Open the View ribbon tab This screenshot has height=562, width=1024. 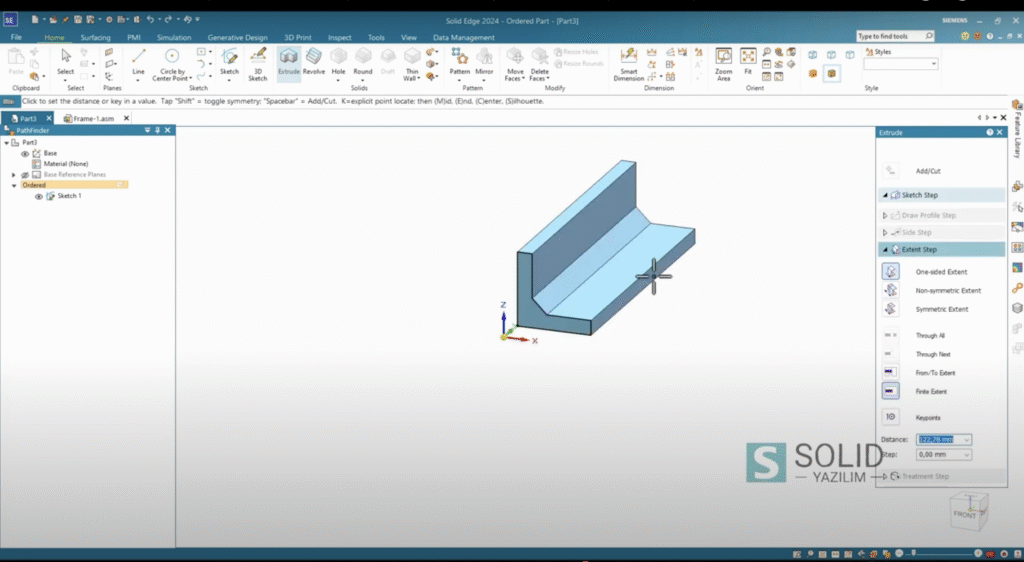pos(409,37)
